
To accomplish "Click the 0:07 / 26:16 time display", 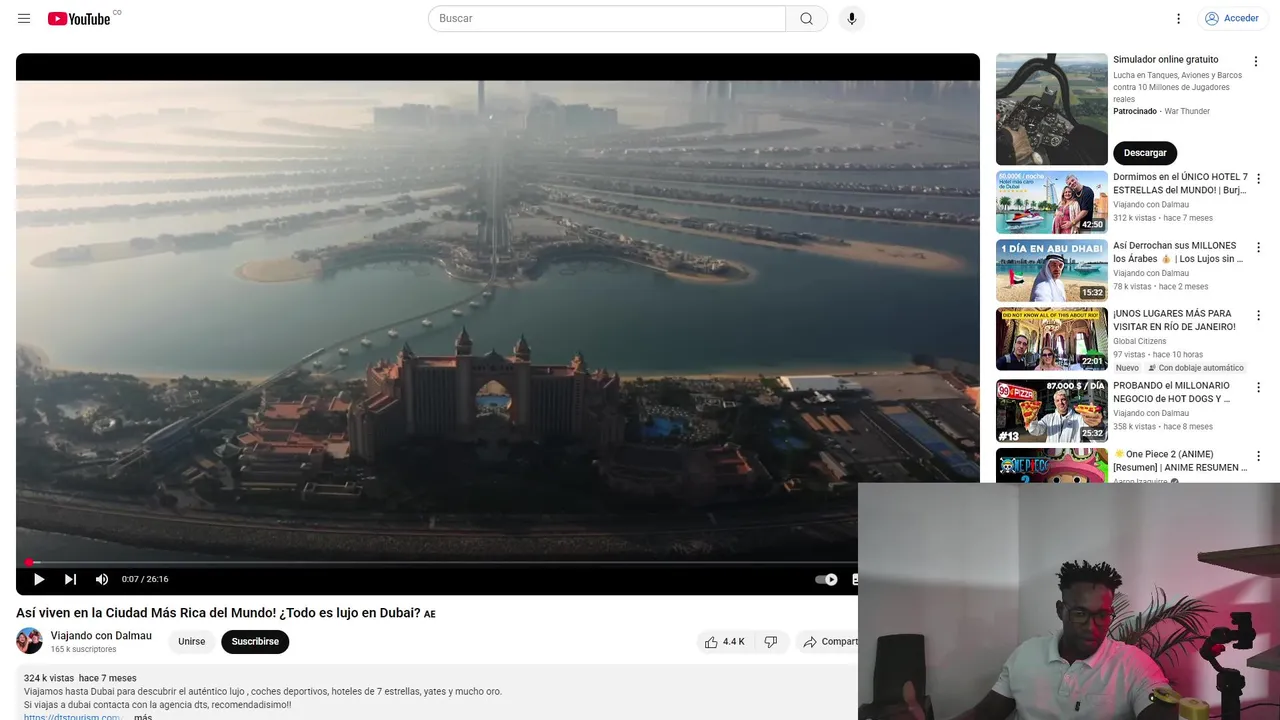I will [145, 579].
